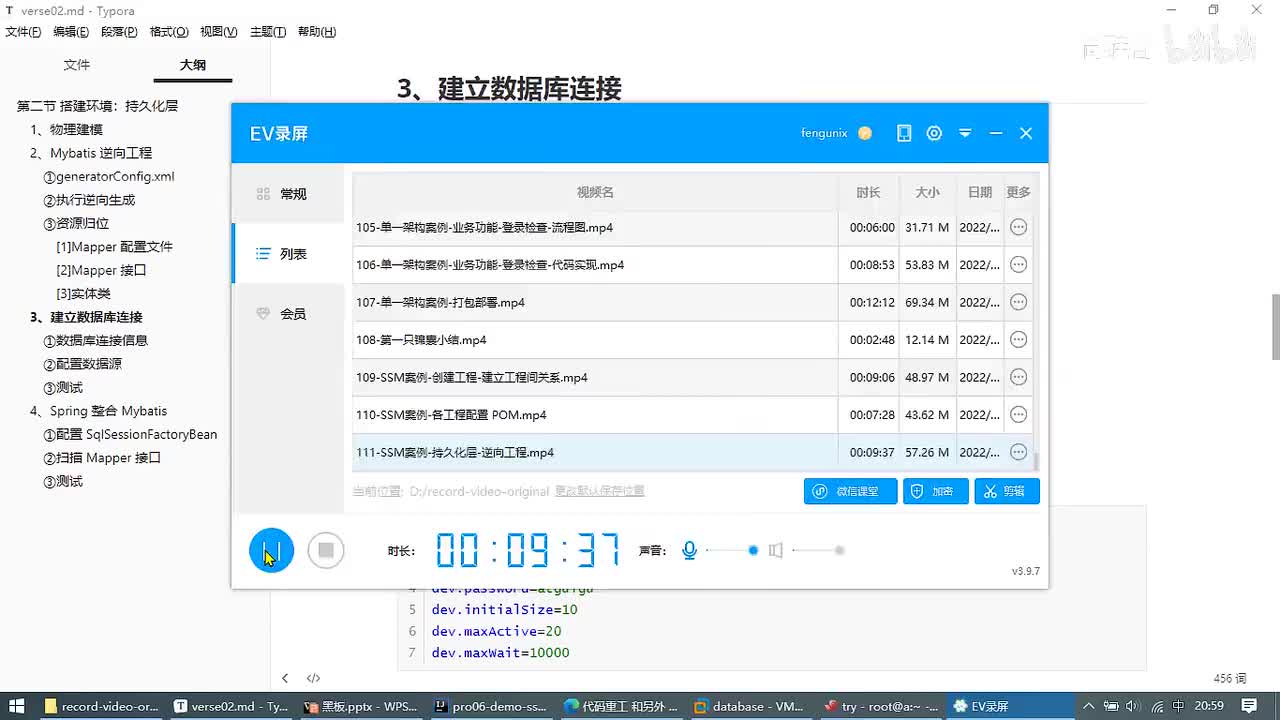
Task: Select 110-SSM案例-各工程配置 POM.mp4
Action: (x=693, y=415)
